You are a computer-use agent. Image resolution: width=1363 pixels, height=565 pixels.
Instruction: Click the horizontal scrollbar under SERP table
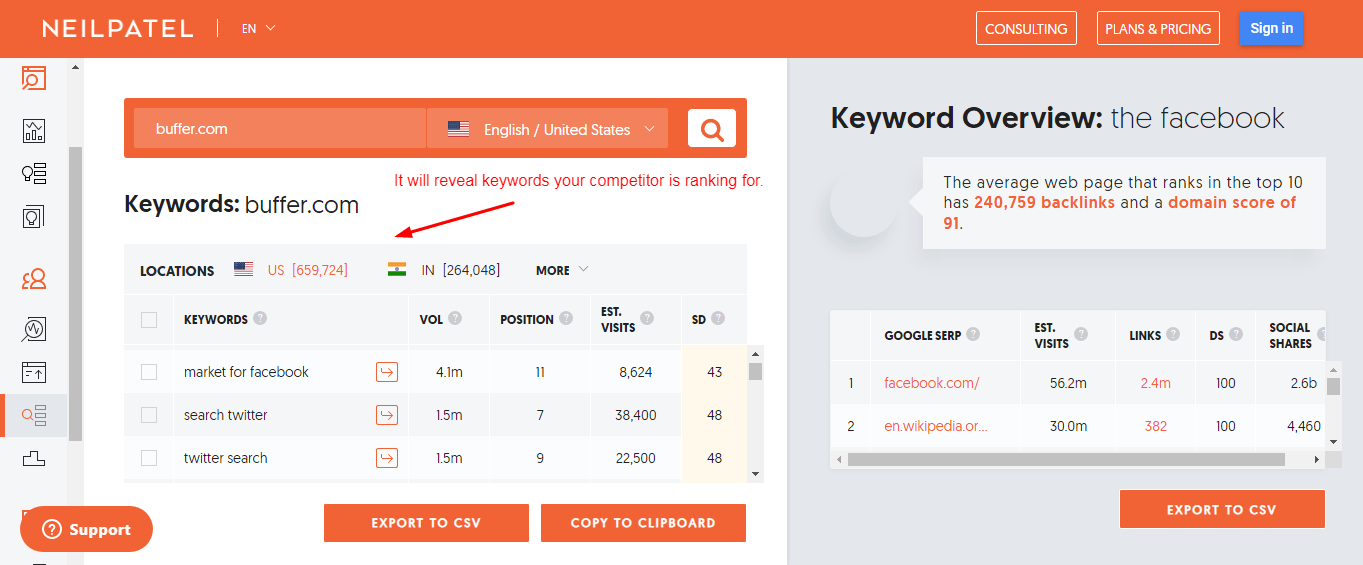[1065, 460]
